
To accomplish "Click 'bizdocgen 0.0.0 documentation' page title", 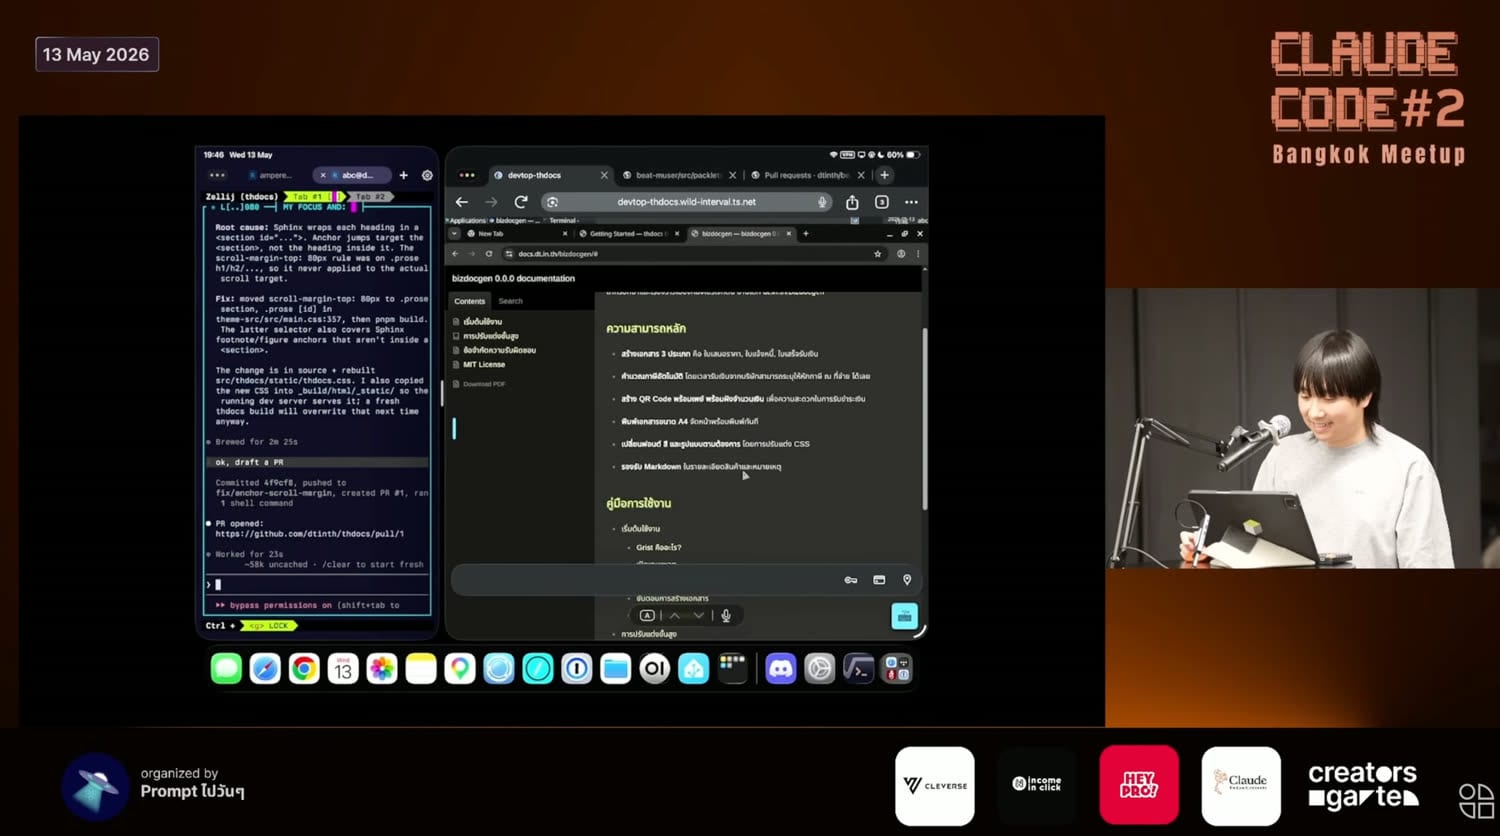I will point(513,278).
